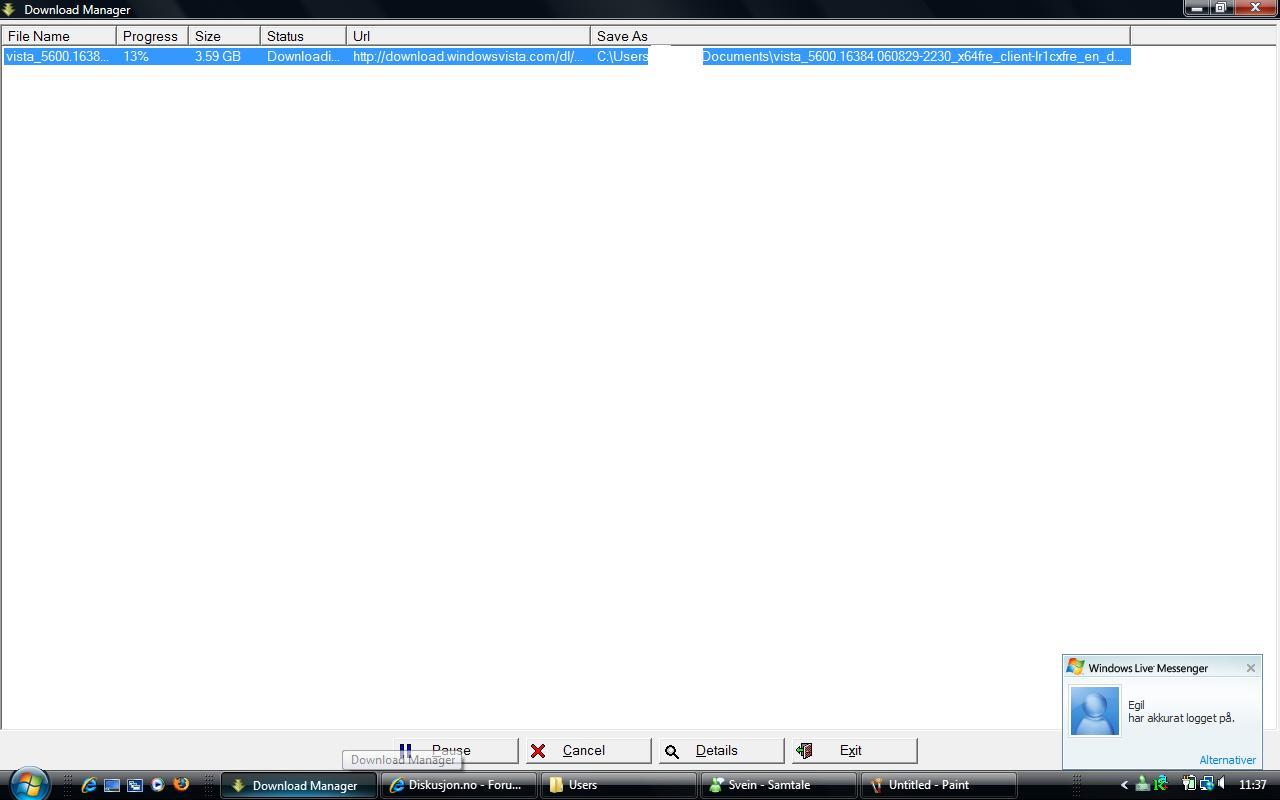Viewport: 1280px width, 800px height.
Task: Click the Downloadi... status cell
Action: [303, 56]
